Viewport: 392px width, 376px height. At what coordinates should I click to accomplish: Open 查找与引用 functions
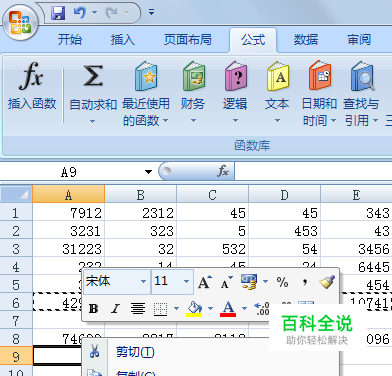tap(361, 93)
